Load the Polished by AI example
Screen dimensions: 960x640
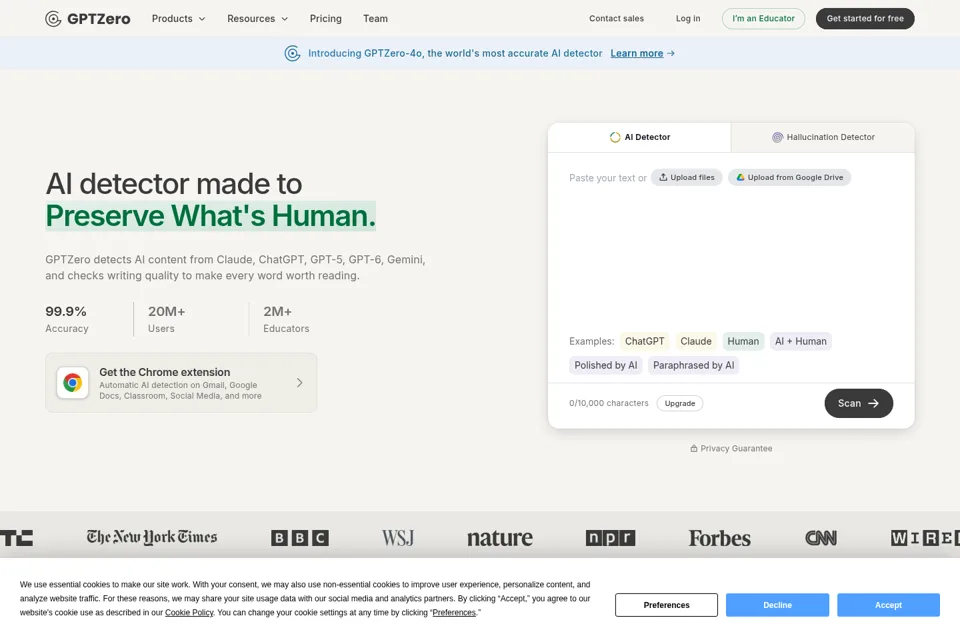pos(606,366)
